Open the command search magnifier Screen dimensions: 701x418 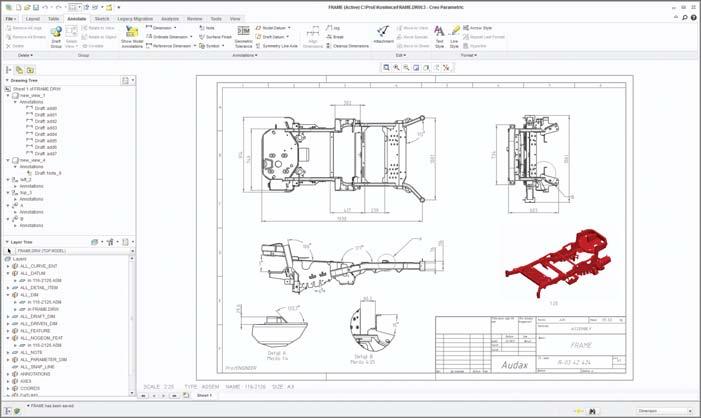pos(684,17)
